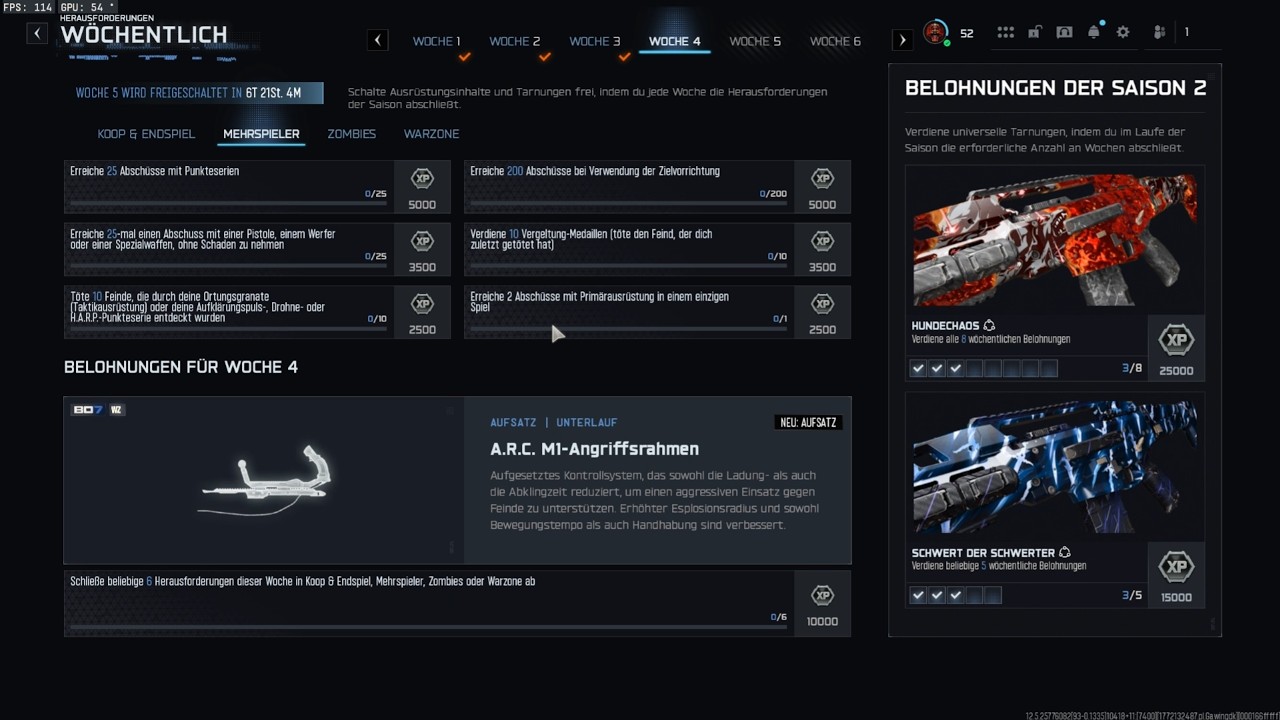Click XP icon for Ortungsgranate challenge
The height and width of the screenshot is (720, 1280).
pos(422,304)
